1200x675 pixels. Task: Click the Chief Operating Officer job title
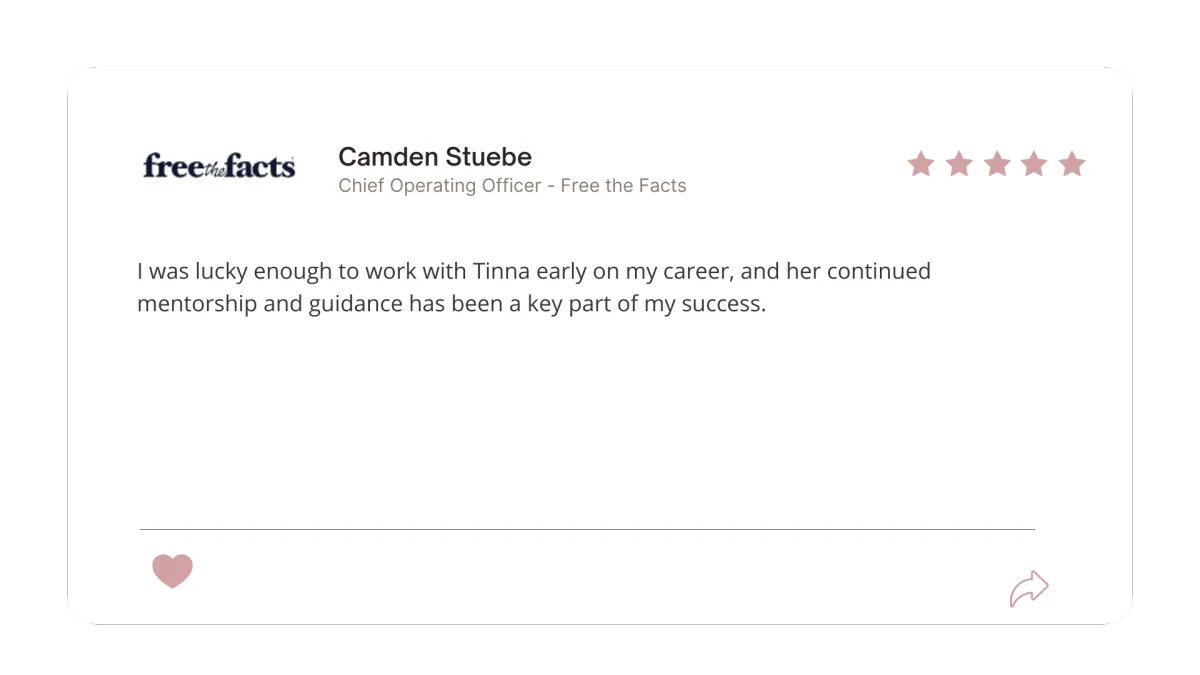[x=440, y=186]
